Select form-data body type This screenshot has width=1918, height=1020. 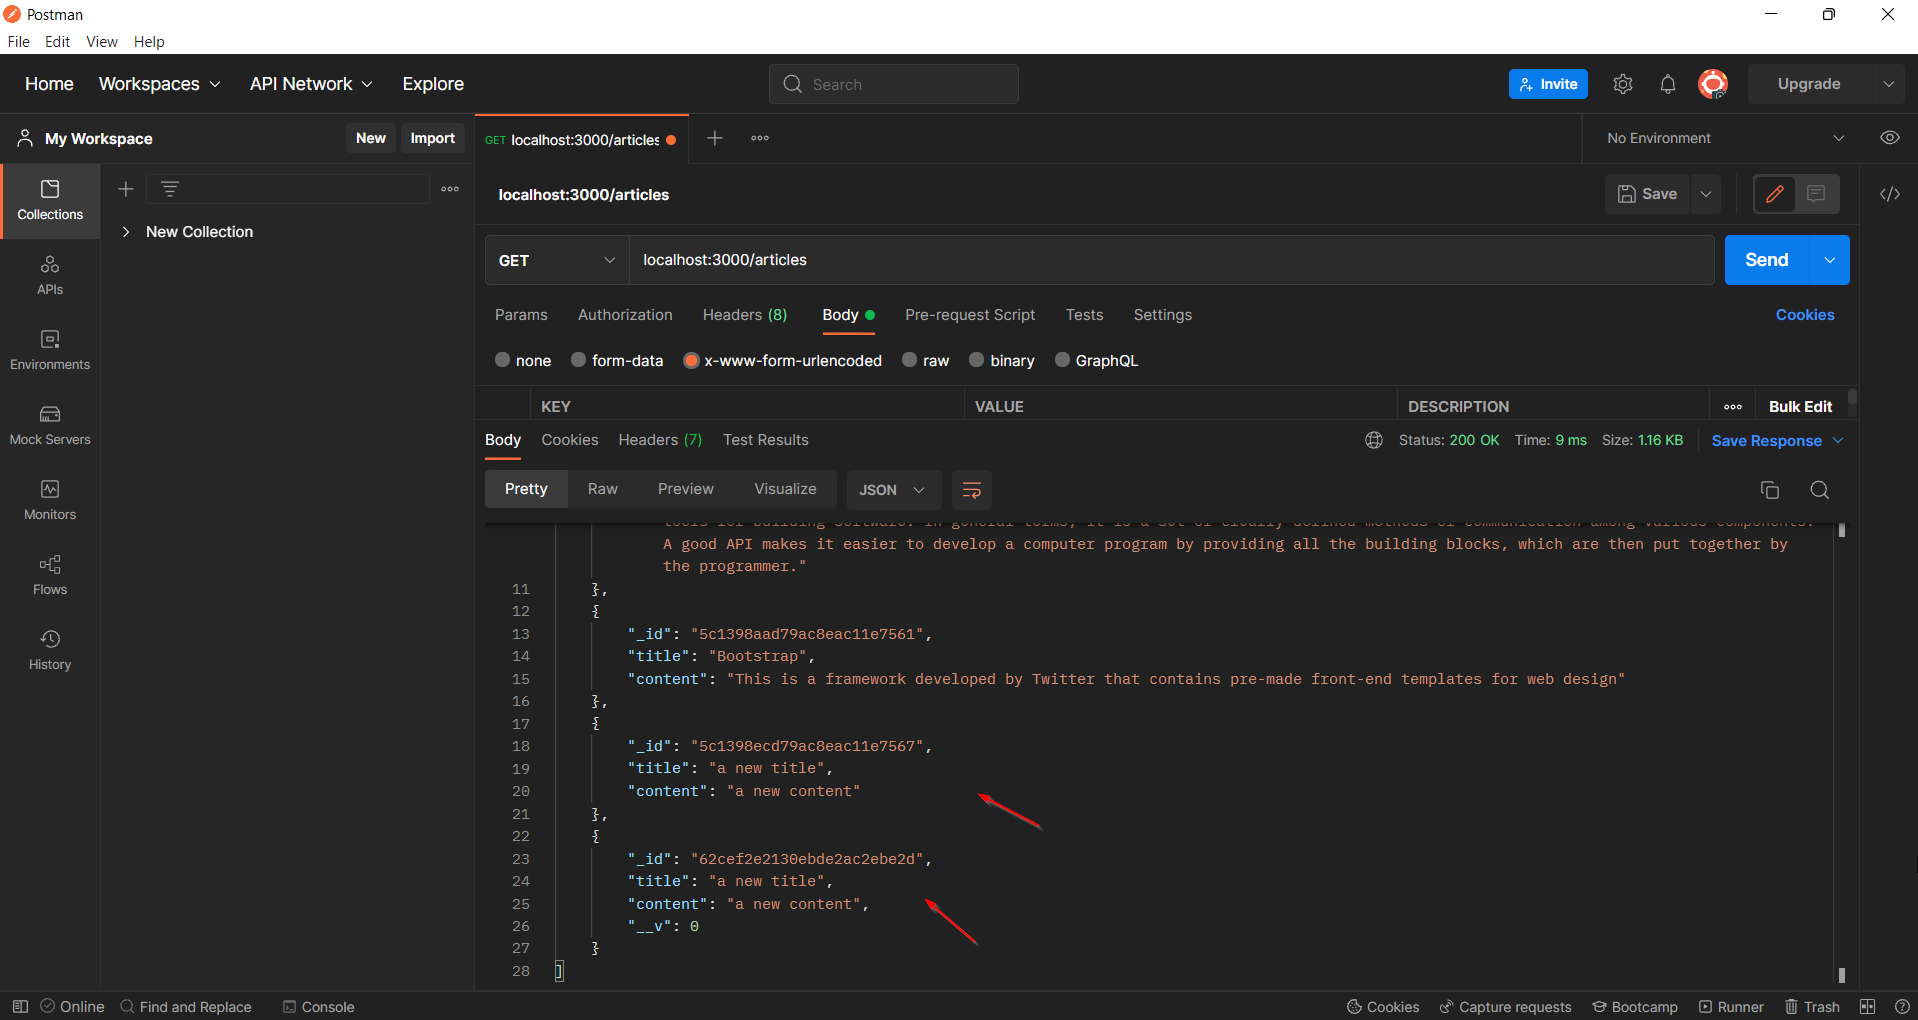pos(617,360)
